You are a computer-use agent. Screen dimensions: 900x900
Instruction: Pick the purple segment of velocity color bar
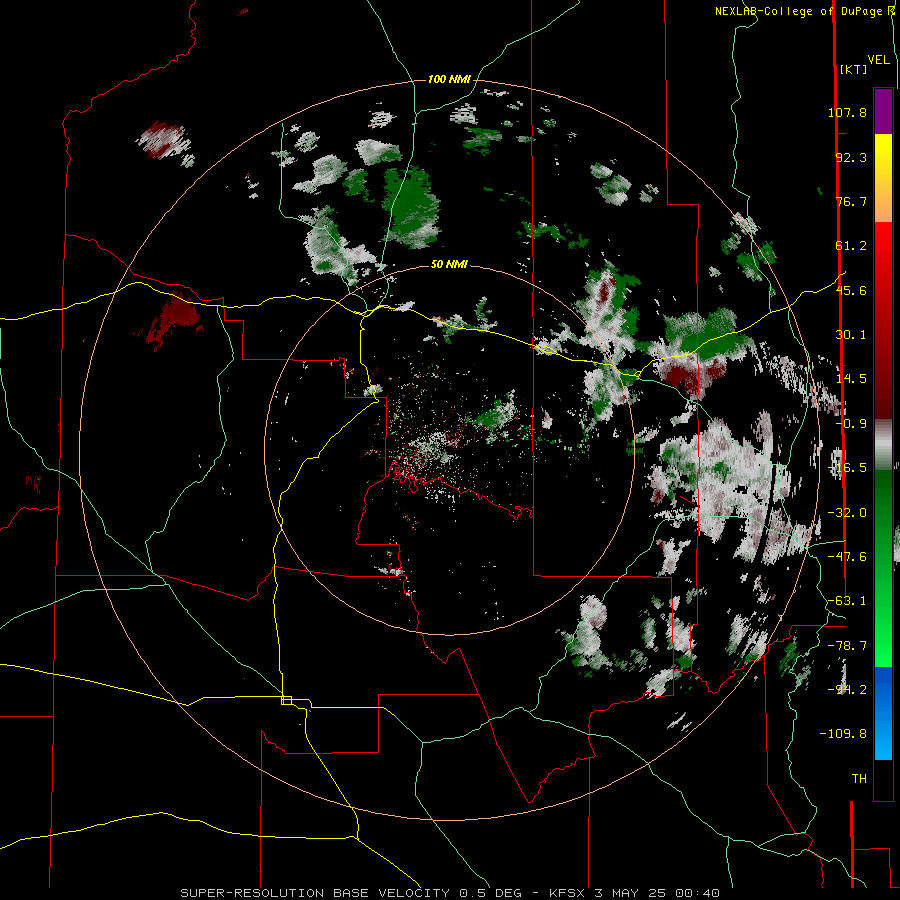(883, 111)
